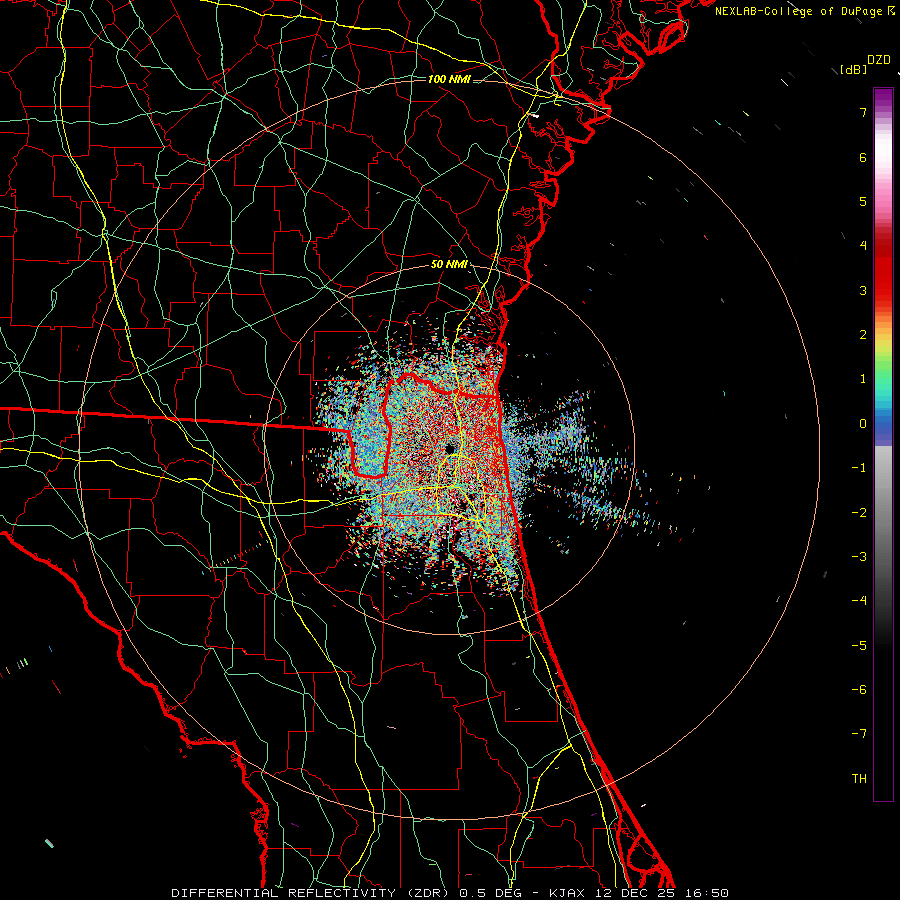This screenshot has width=900, height=900.
Task: Click the DIFFERENTIAL REFLECTIVITY (ZDR) product title
Action: [311, 893]
